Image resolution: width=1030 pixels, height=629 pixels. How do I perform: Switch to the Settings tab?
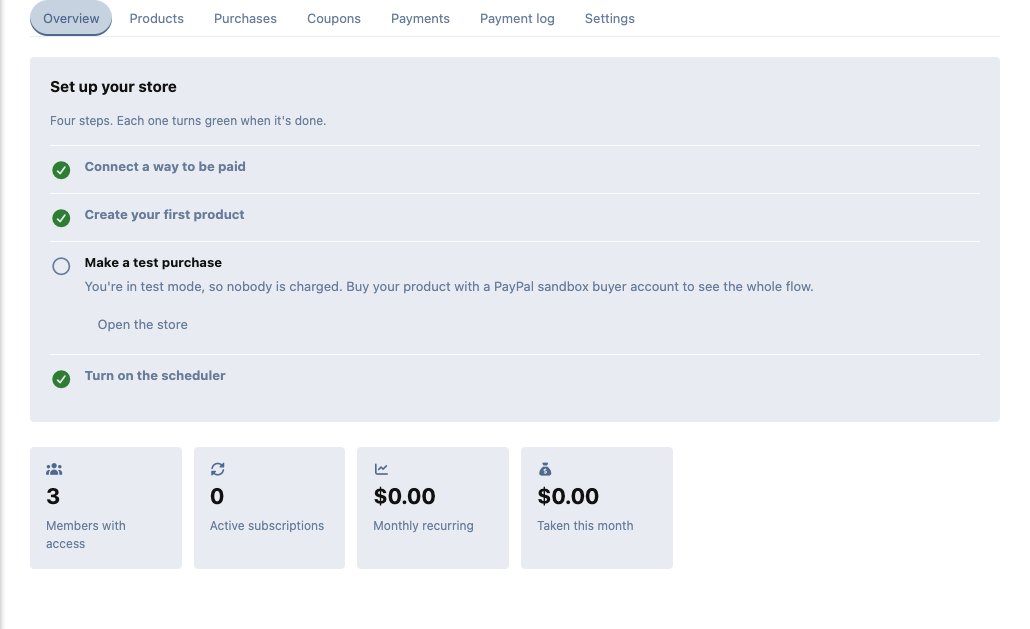point(610,18)
